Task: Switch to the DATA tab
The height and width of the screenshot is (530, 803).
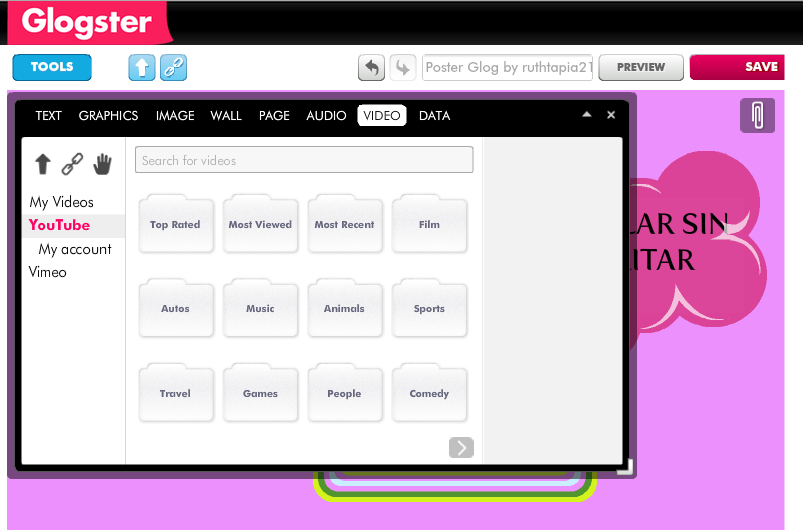Action: click(434, 116)
